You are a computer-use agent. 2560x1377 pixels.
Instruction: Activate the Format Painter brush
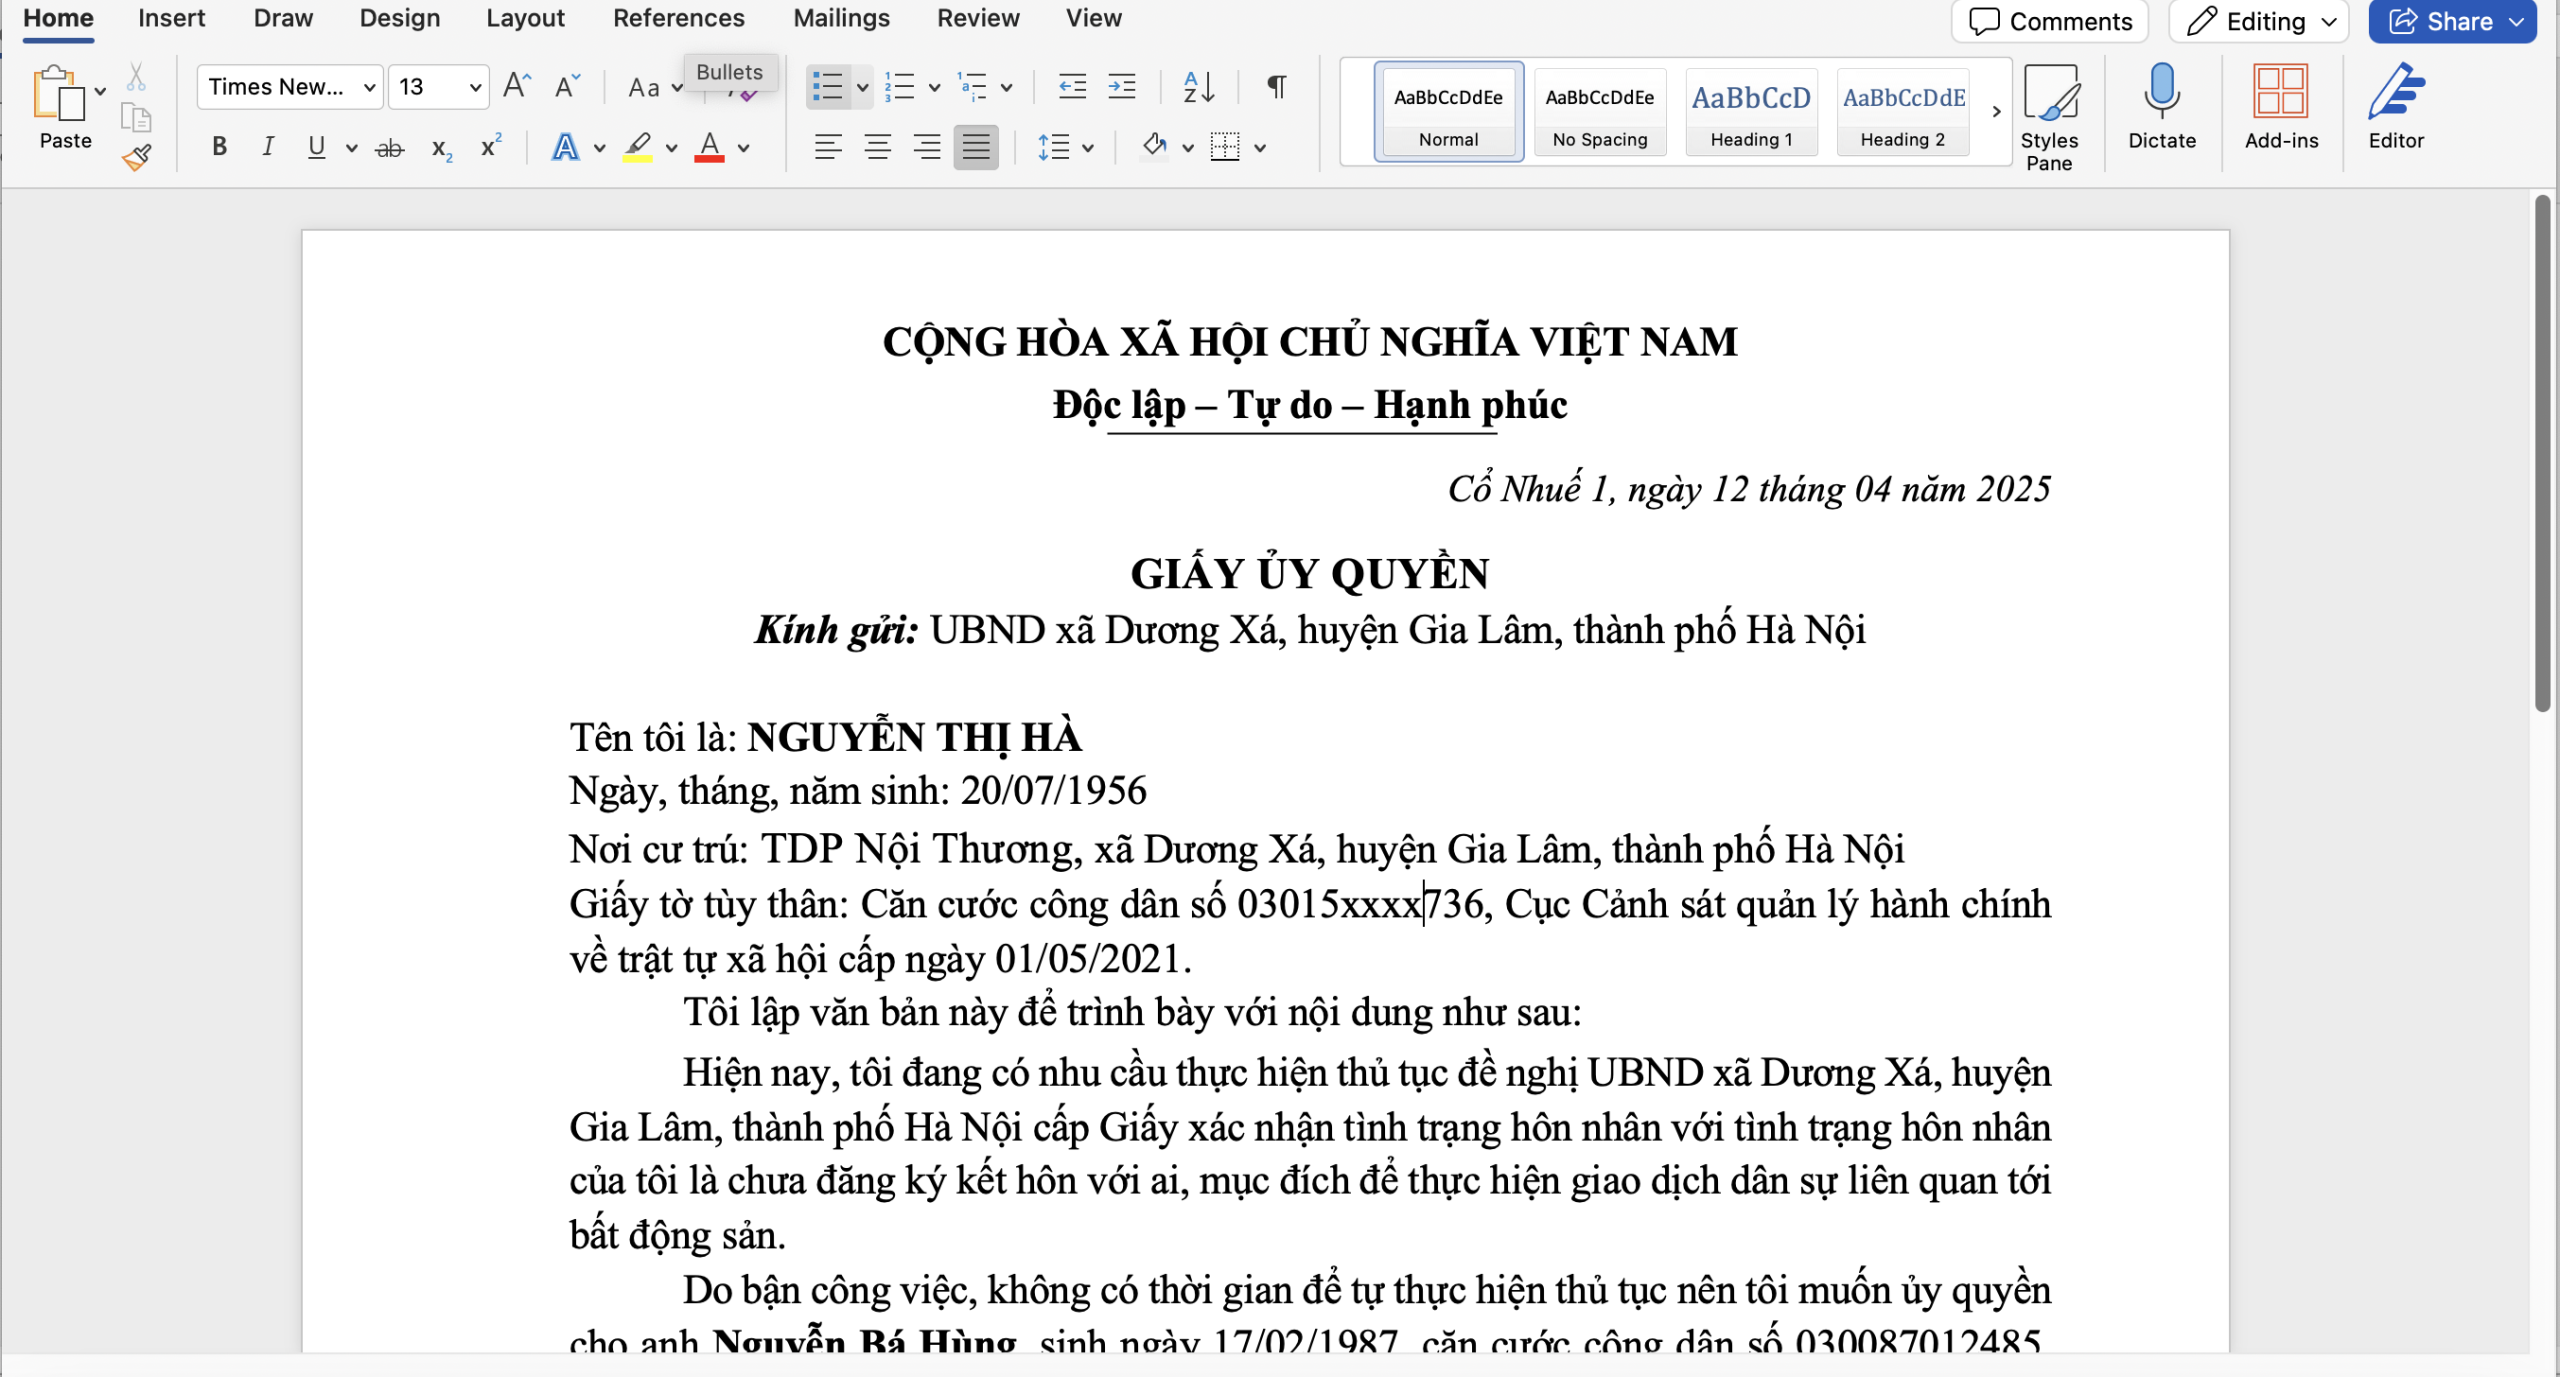[136, 157]
